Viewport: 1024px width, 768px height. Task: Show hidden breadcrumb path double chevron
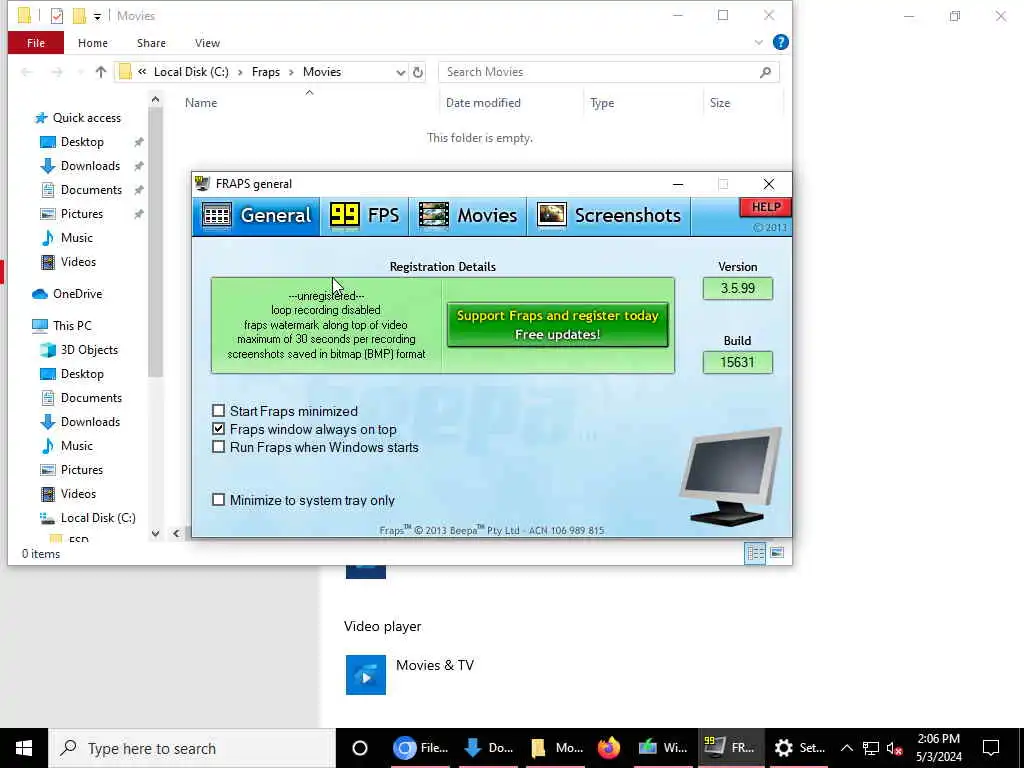pyautogui.click(x=142, y=72)
